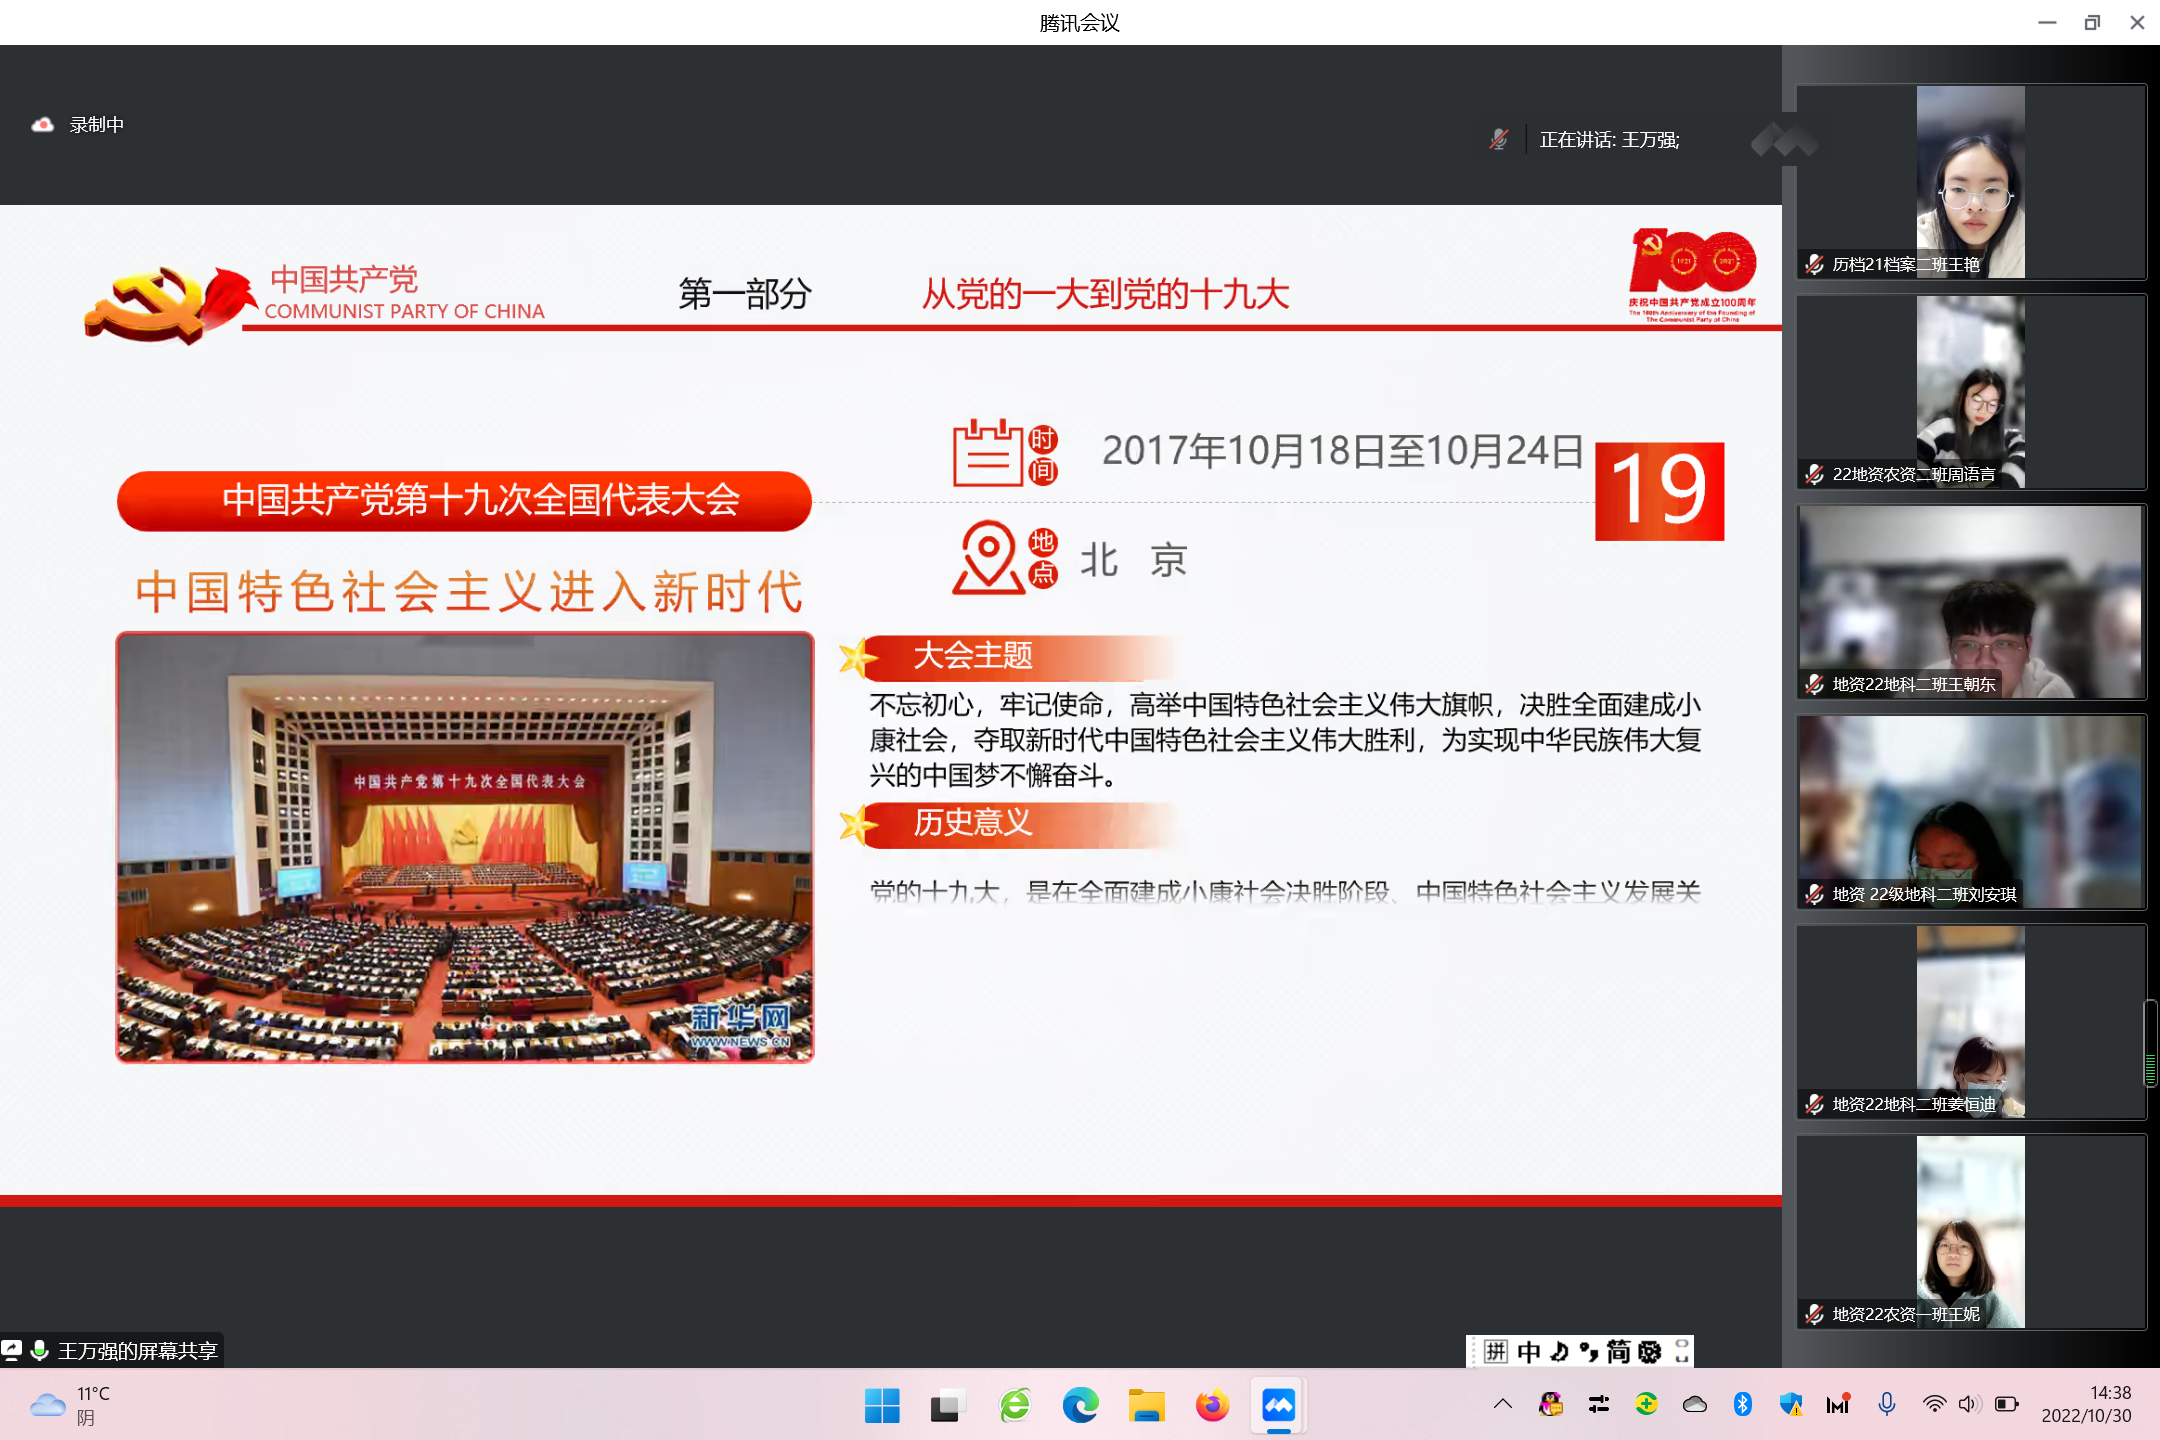
Task: Click mute icon on 王朝东's tile
Action: tap(1814, 685)
